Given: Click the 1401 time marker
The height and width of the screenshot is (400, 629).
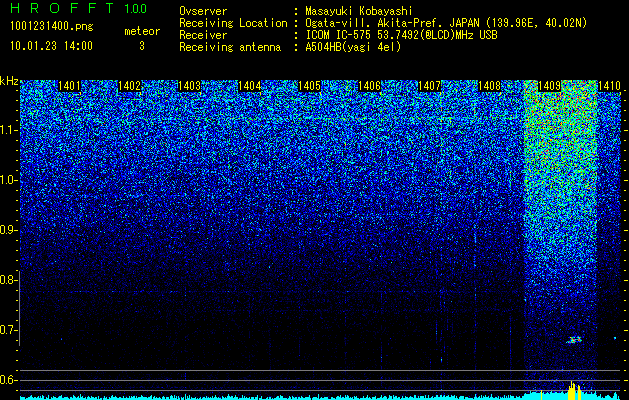Looking at the screenshot, I should [x=69, y=86].
